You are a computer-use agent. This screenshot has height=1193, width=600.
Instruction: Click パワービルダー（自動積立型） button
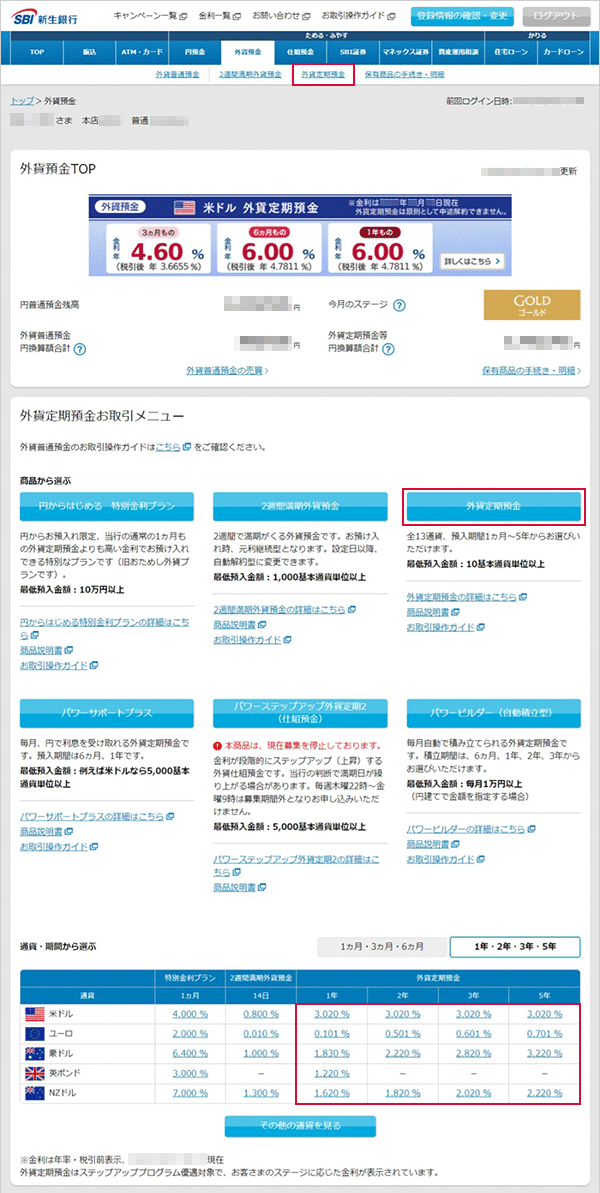(x=494, y=713)
